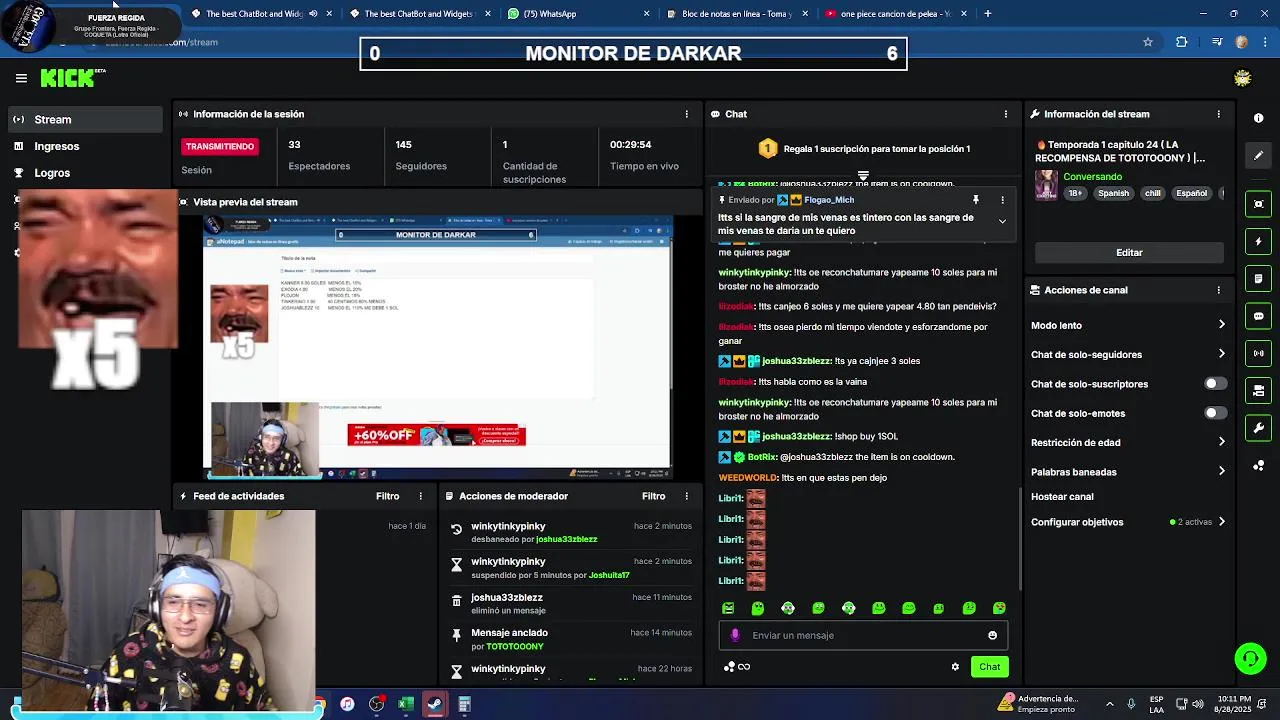Expand Chat de solo-seguidores options

pos(1221,354)
